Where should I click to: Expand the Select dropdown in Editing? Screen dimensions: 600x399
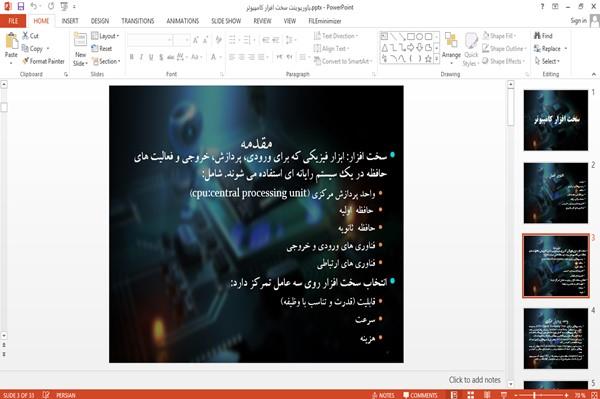tap(547, 61)
